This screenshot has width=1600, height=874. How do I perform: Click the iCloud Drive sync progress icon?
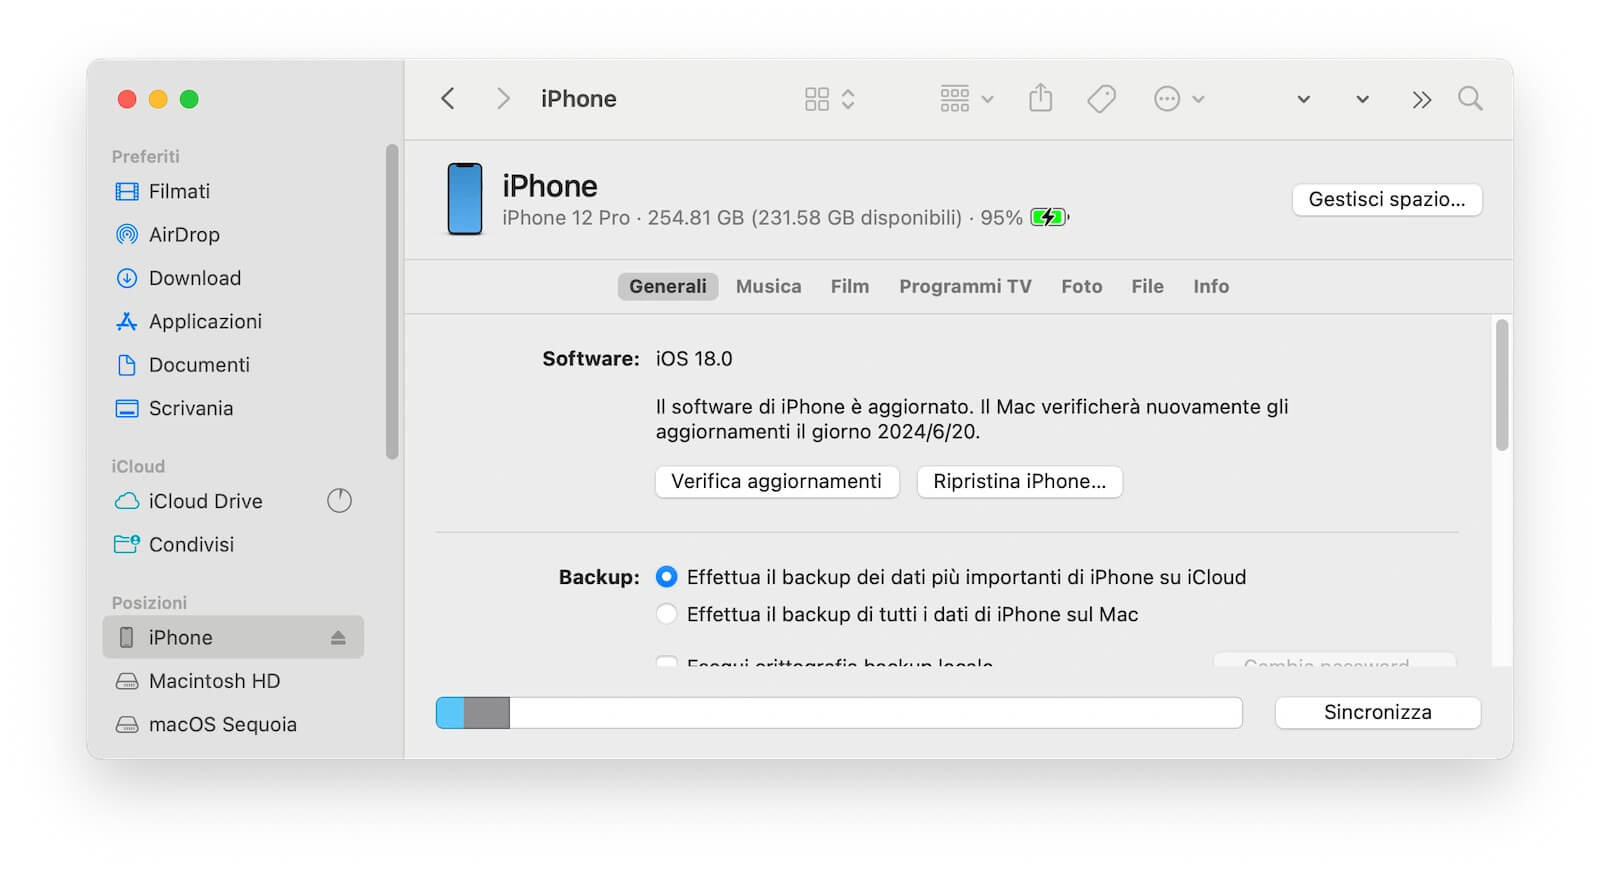[x=340, y=501]
